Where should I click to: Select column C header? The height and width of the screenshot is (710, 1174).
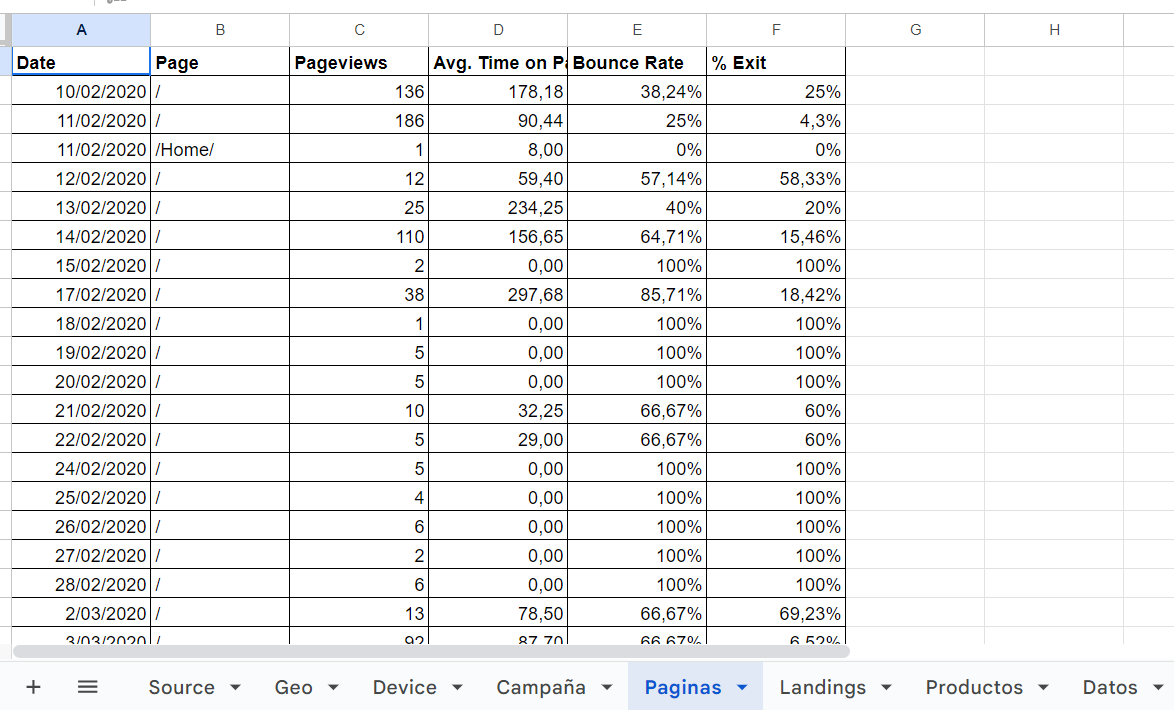click(x=359, y=30)
